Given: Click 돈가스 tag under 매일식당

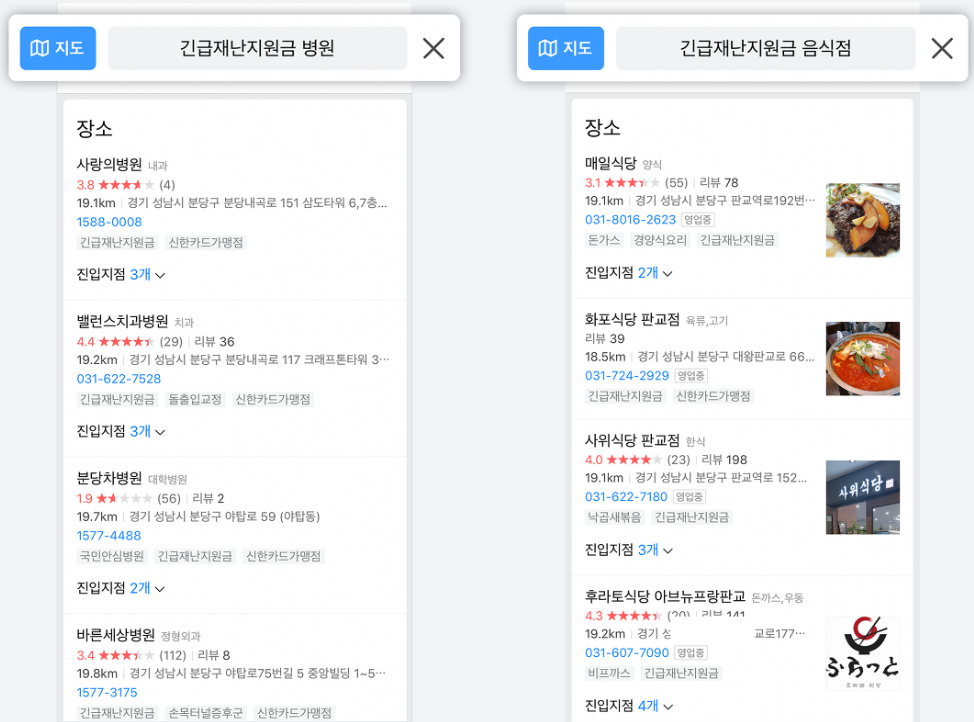Looking at the screenshot, I should (604, 240).
